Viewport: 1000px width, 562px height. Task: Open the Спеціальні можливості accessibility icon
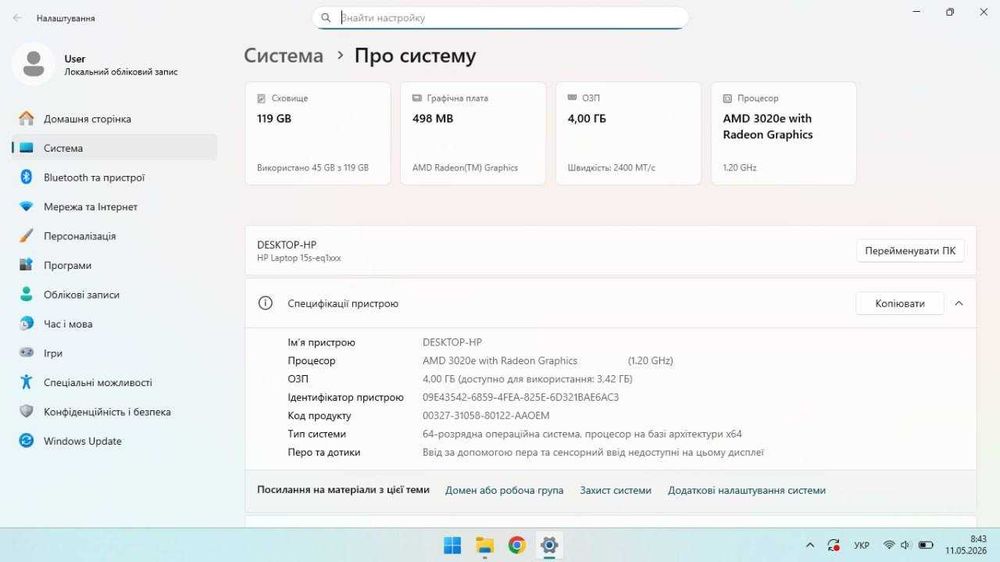pyautogui.click(x=26, y=382)
